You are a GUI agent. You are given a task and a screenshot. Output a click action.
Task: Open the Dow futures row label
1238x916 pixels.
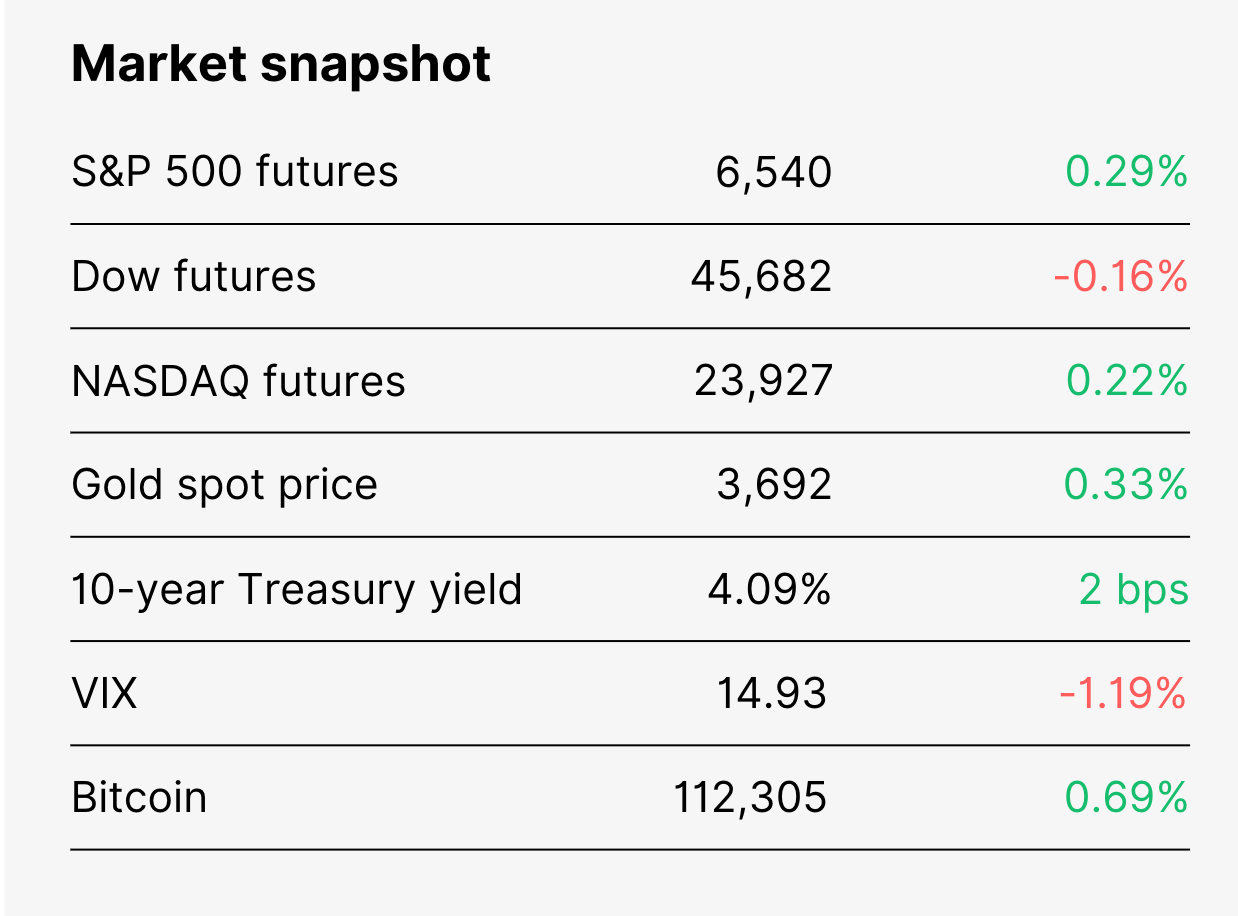194,276
